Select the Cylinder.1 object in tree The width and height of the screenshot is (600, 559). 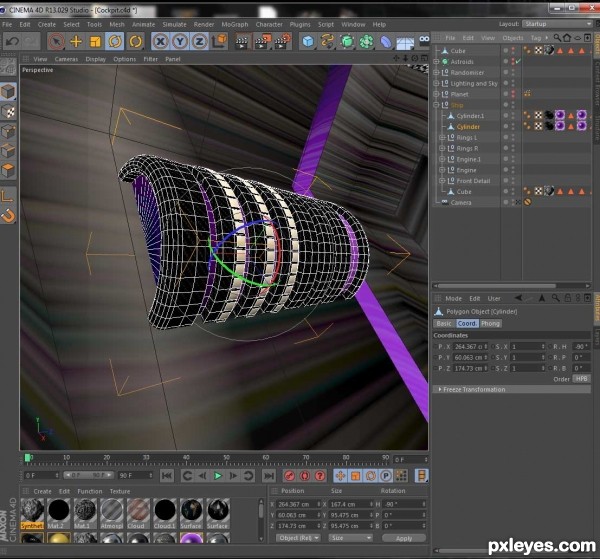470,116
